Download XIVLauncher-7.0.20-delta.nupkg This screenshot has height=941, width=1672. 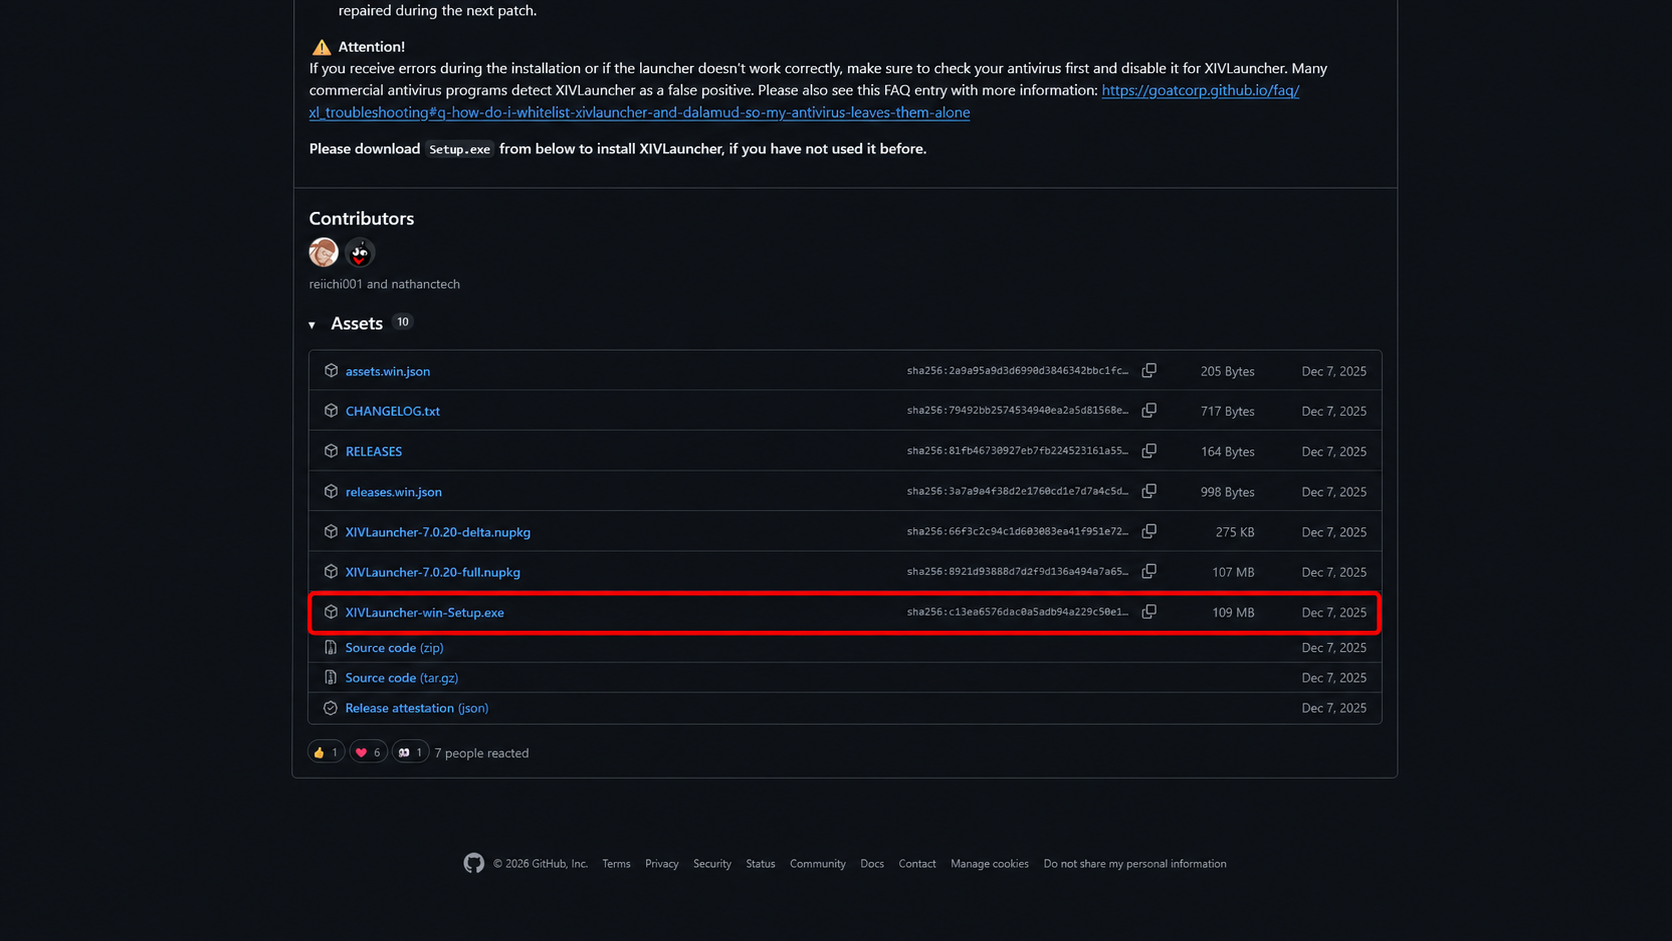click(438, 532)
